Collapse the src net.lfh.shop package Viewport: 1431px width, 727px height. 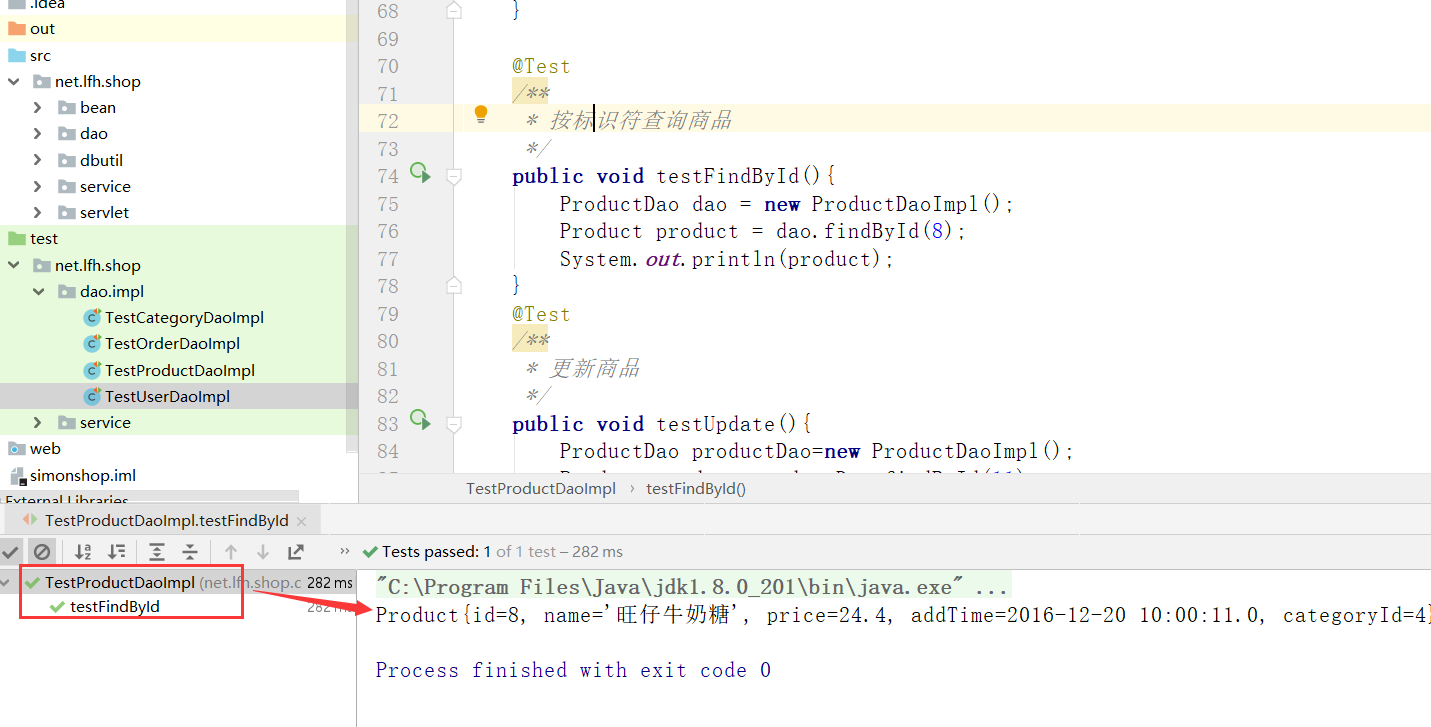pos(14,81)
